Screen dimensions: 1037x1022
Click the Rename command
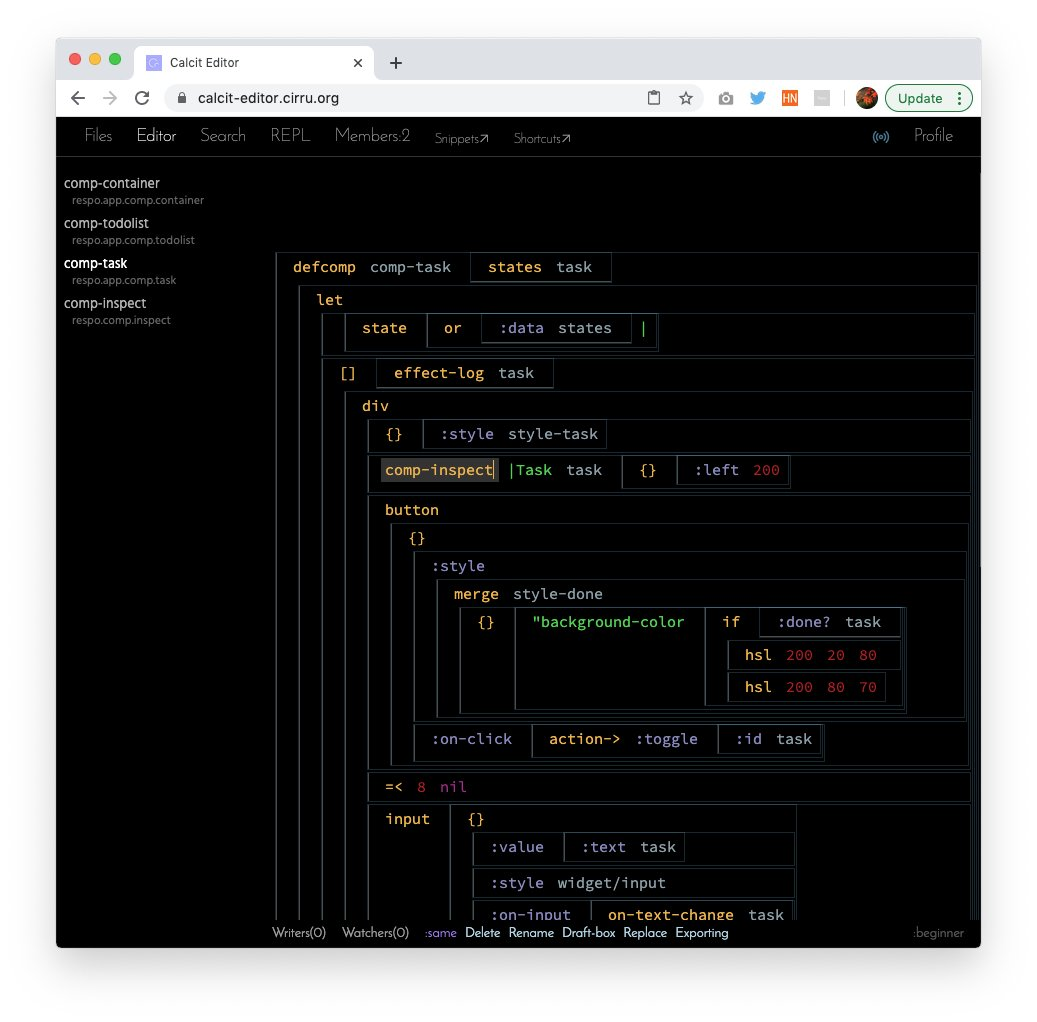pyautogui.click(x=531, y=933)
